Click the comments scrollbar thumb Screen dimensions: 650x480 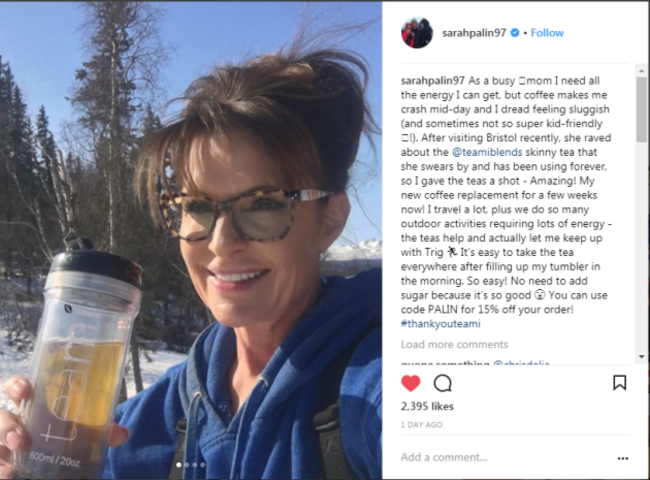[641, 109]
